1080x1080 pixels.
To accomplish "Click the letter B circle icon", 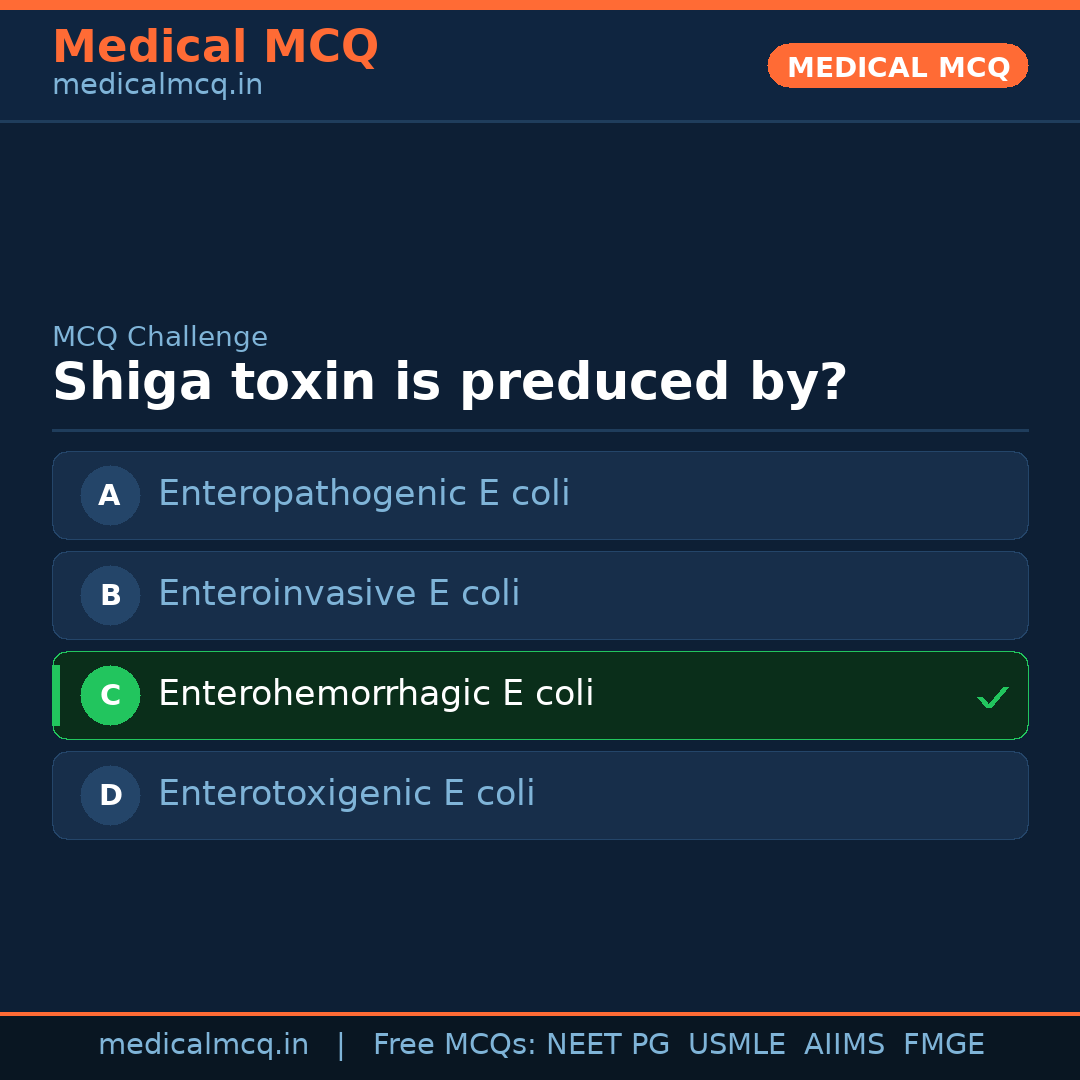I will [110, 595].
